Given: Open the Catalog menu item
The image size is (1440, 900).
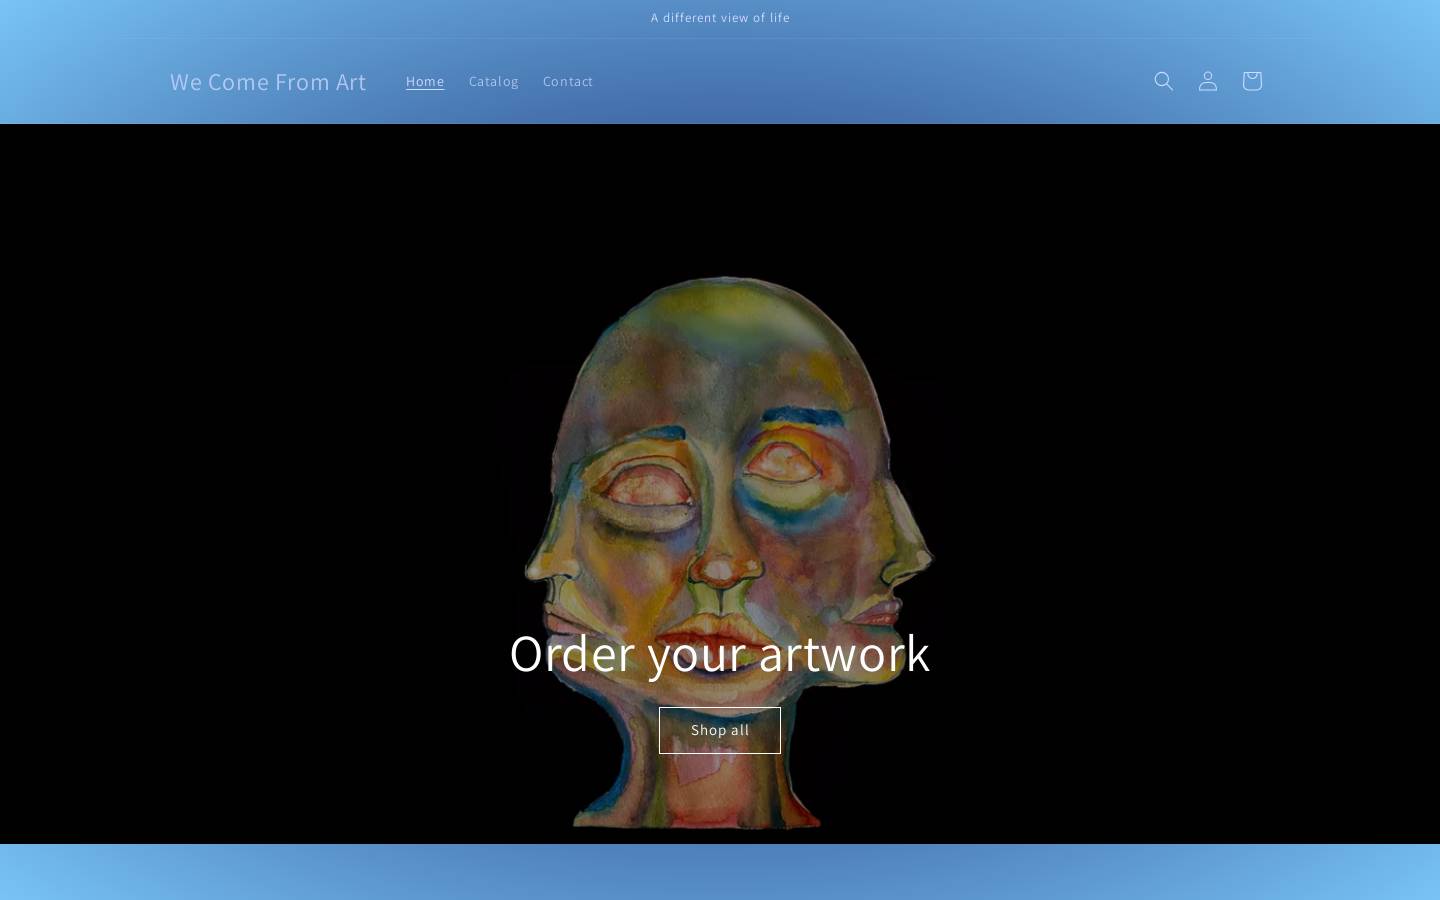Looking at the screenshot, I should coord(494,81).
